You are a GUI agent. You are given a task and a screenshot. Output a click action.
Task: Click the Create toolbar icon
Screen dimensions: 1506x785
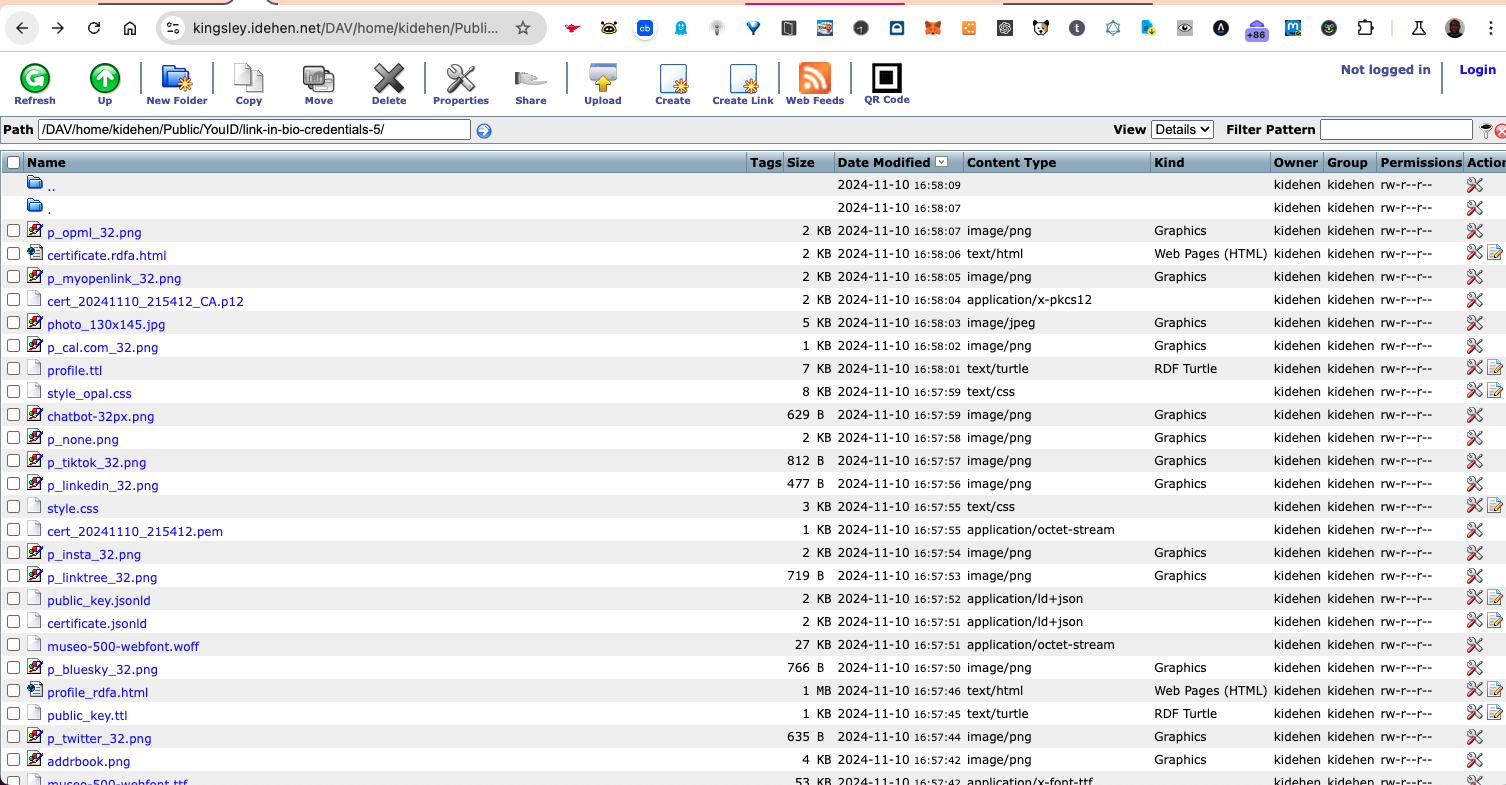673,84
